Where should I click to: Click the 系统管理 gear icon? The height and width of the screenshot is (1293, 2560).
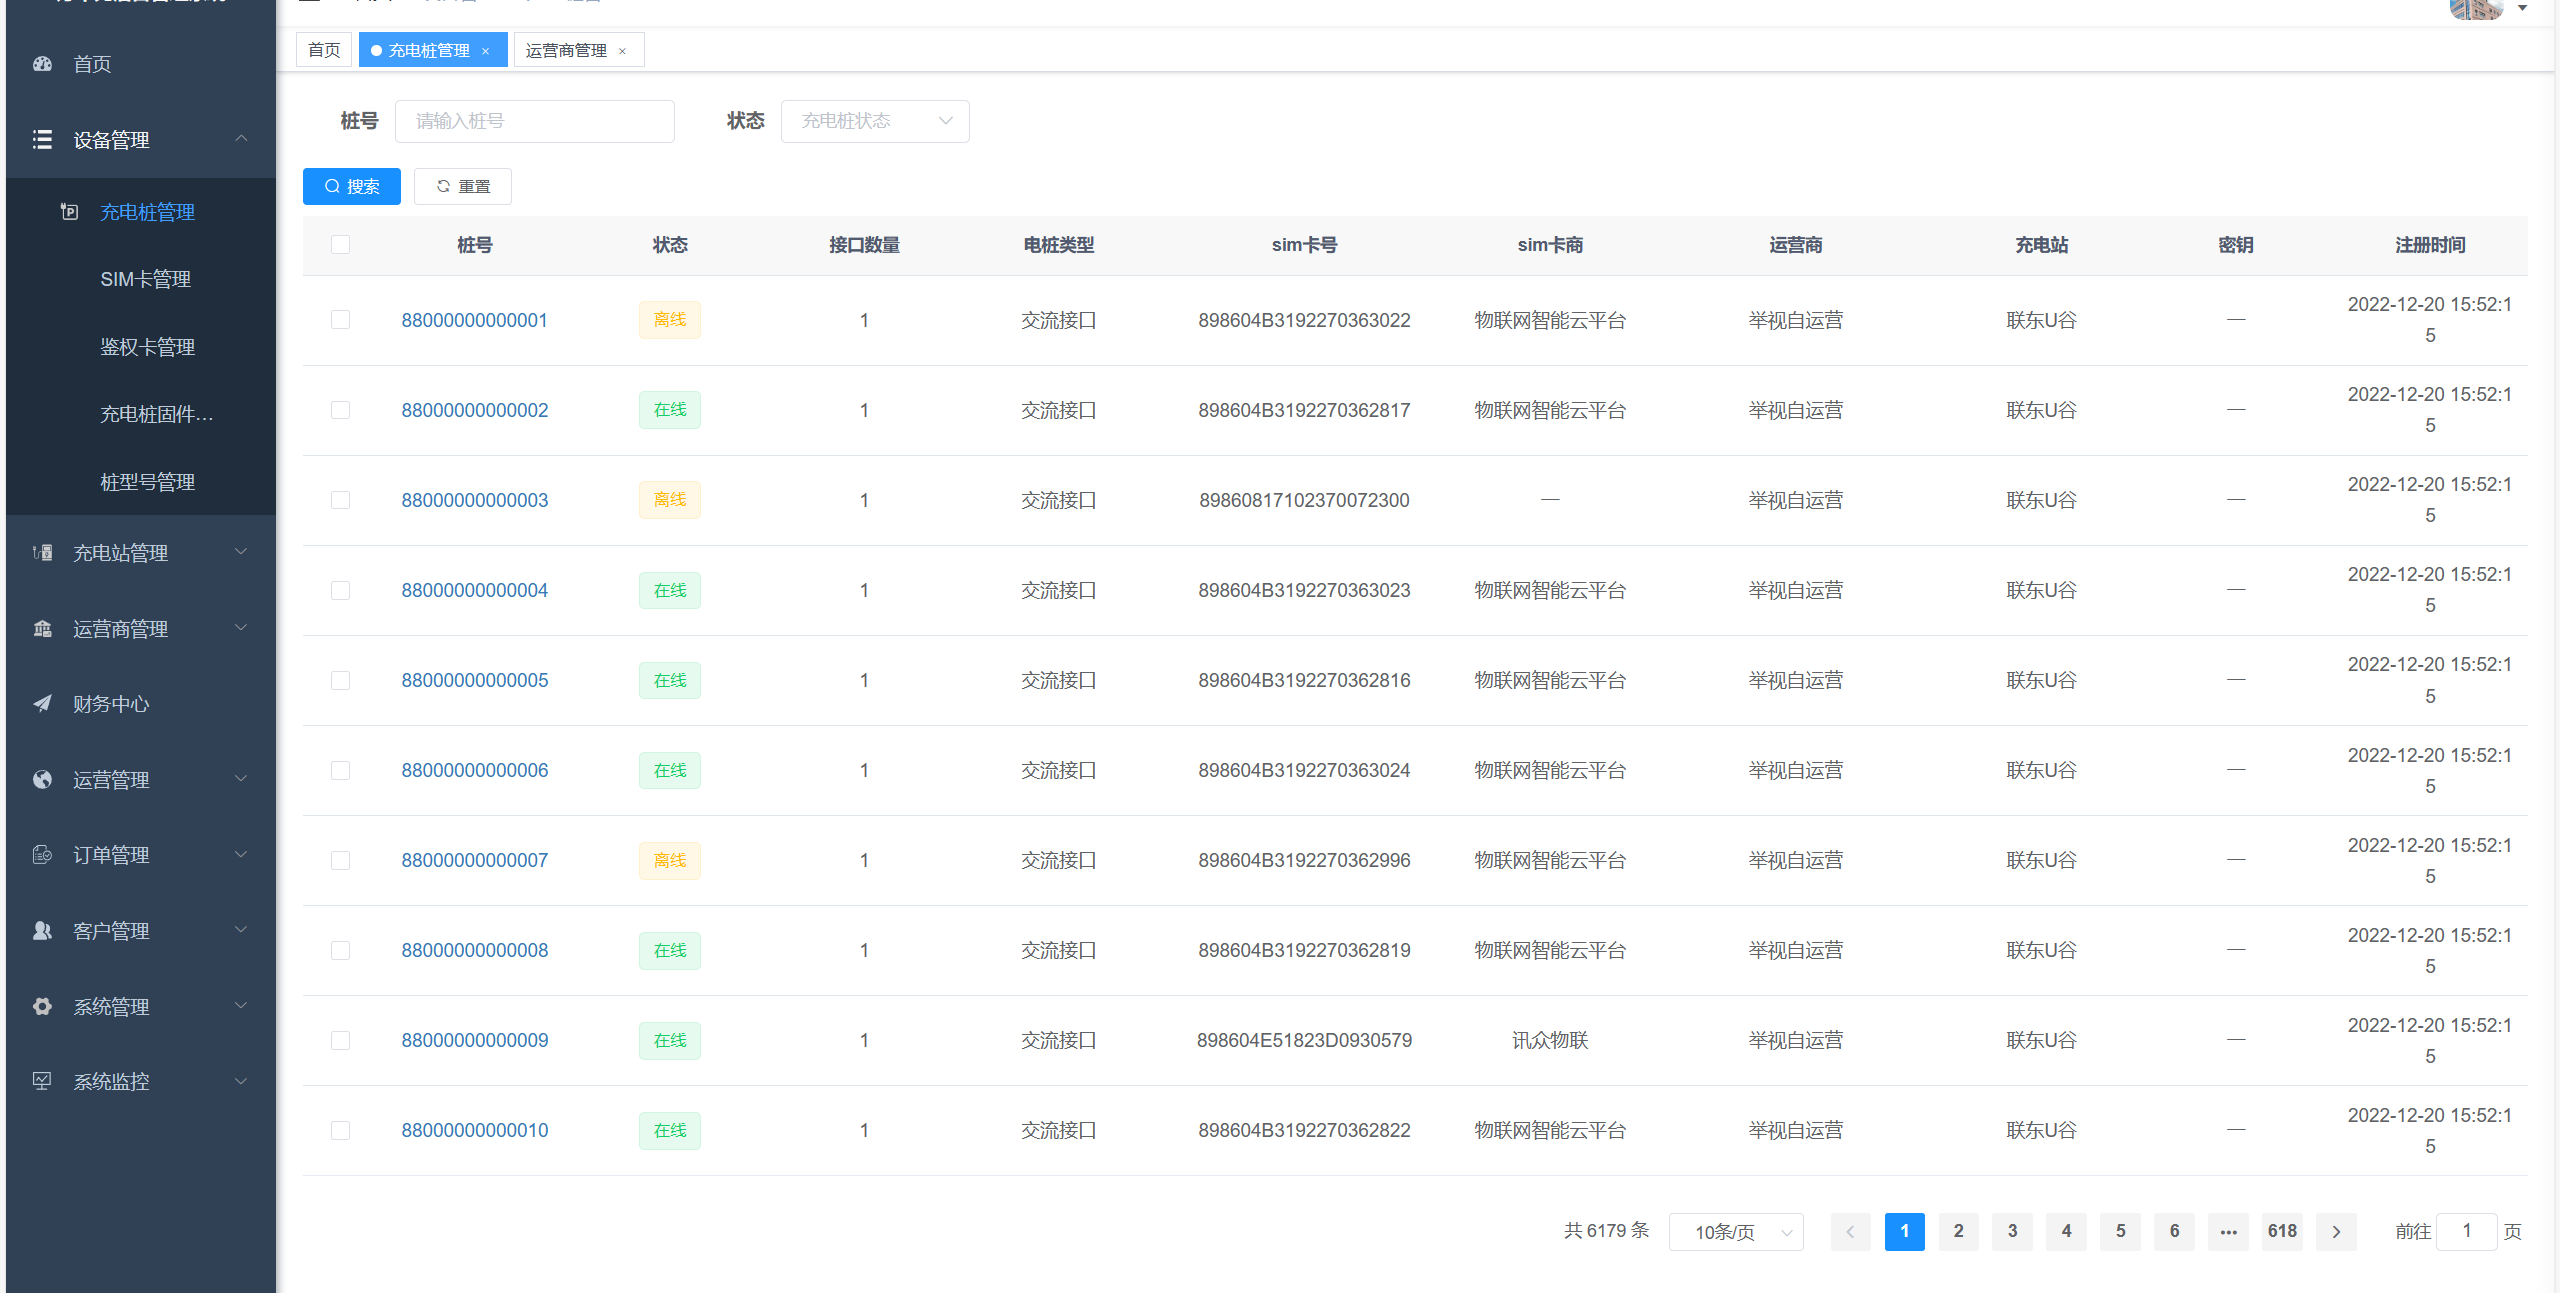[42, 1007]
